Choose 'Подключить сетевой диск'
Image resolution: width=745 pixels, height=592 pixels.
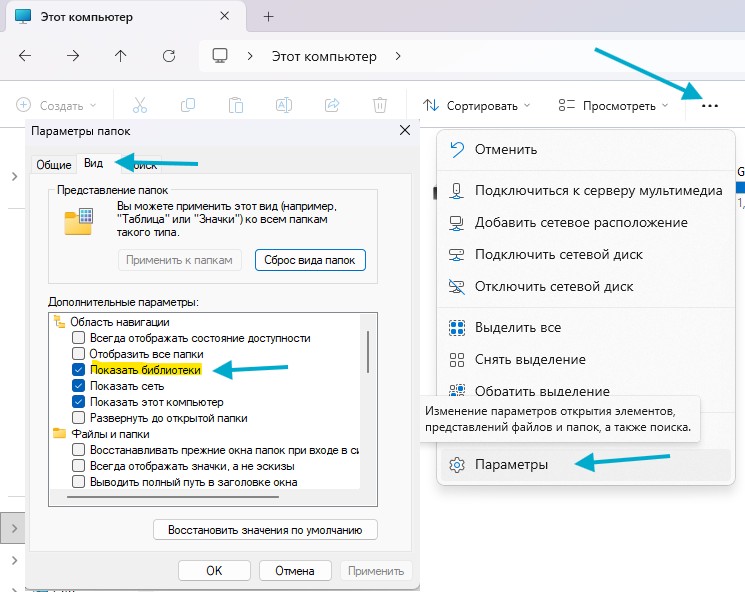pyautogui.click(x=585, y=255)
